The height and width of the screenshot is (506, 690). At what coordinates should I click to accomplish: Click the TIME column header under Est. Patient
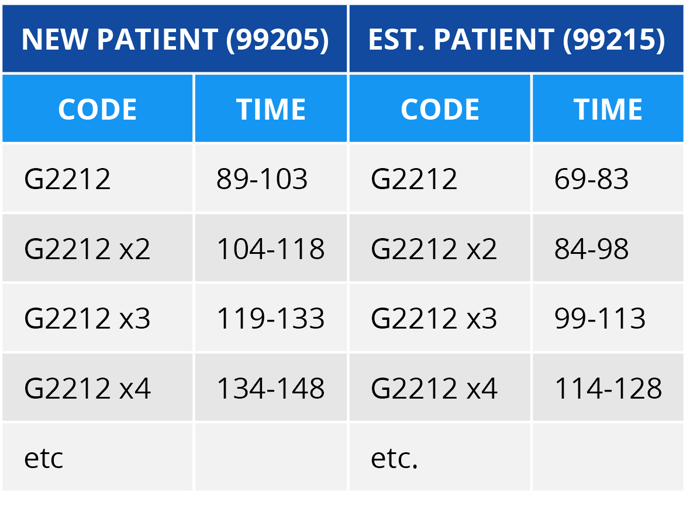(608, 108)
